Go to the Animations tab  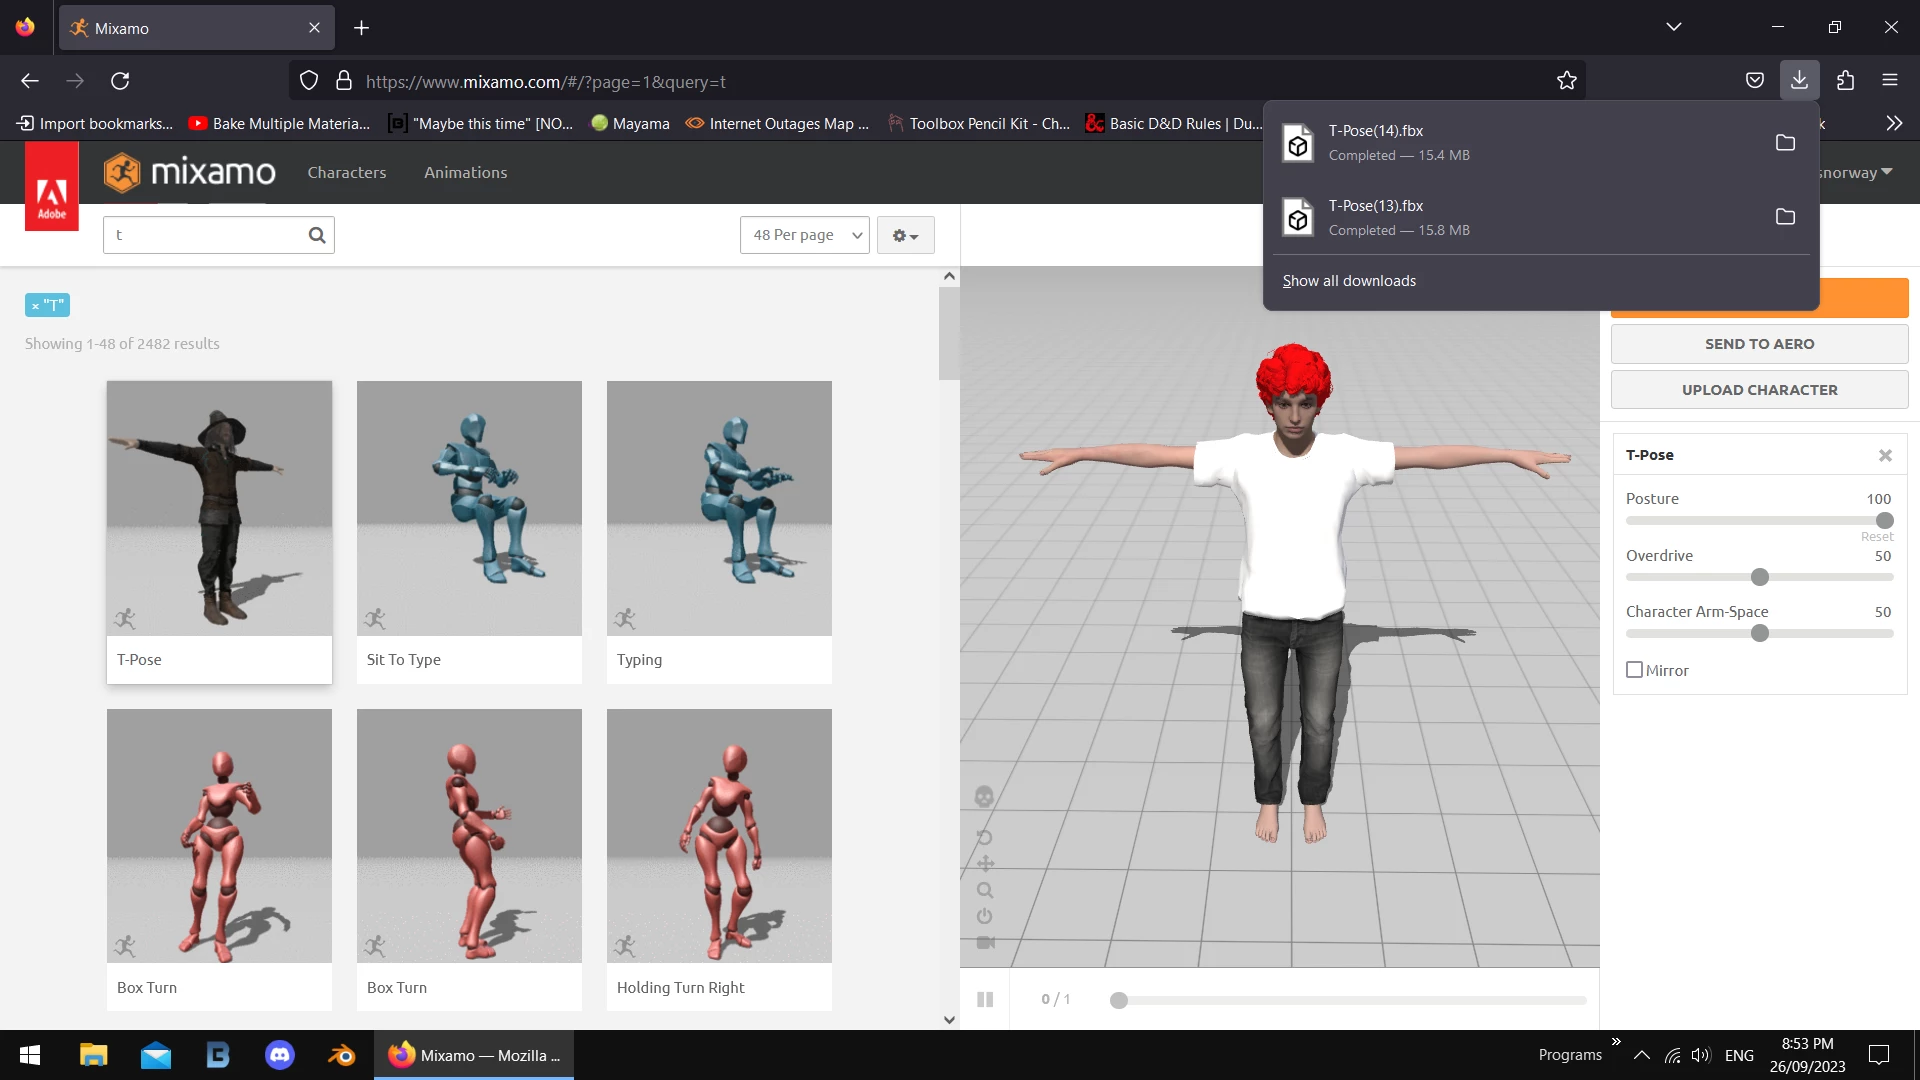click(x=465, y=172)
